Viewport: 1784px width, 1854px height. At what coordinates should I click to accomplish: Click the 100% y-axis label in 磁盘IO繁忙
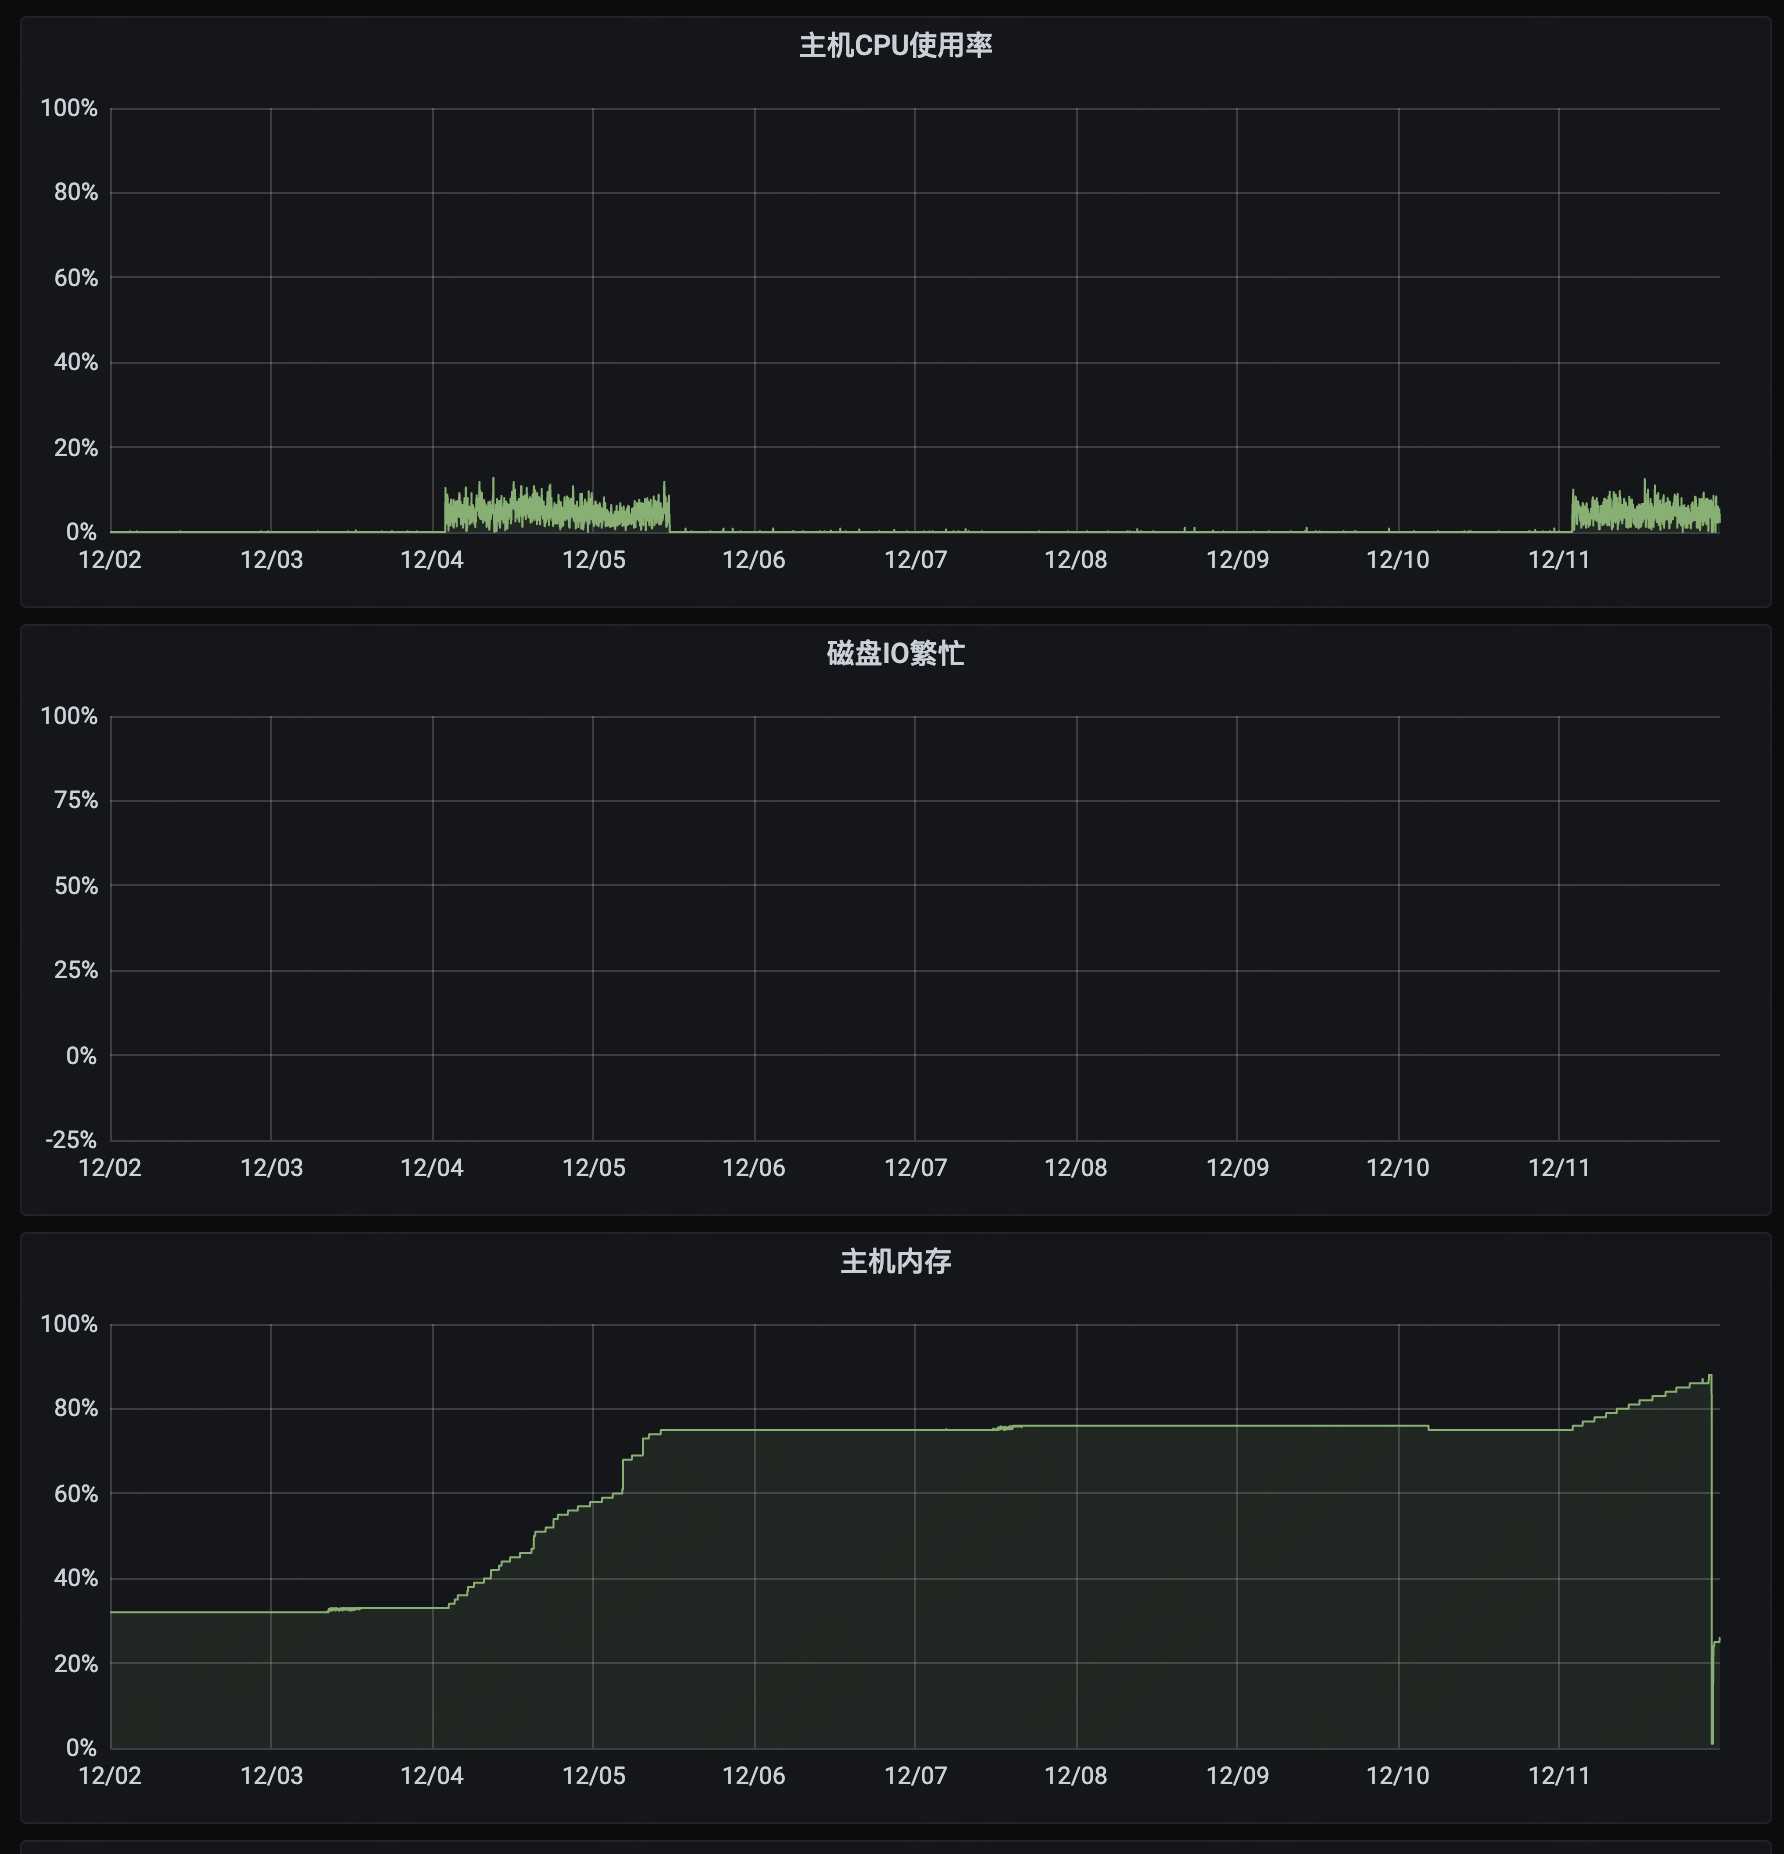point(69,716)
